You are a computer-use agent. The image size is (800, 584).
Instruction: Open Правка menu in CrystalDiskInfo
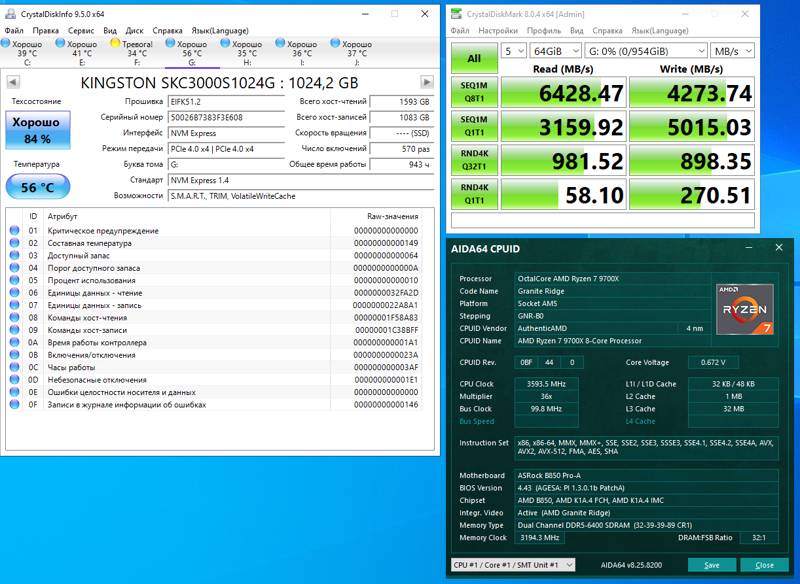point(45,31)
